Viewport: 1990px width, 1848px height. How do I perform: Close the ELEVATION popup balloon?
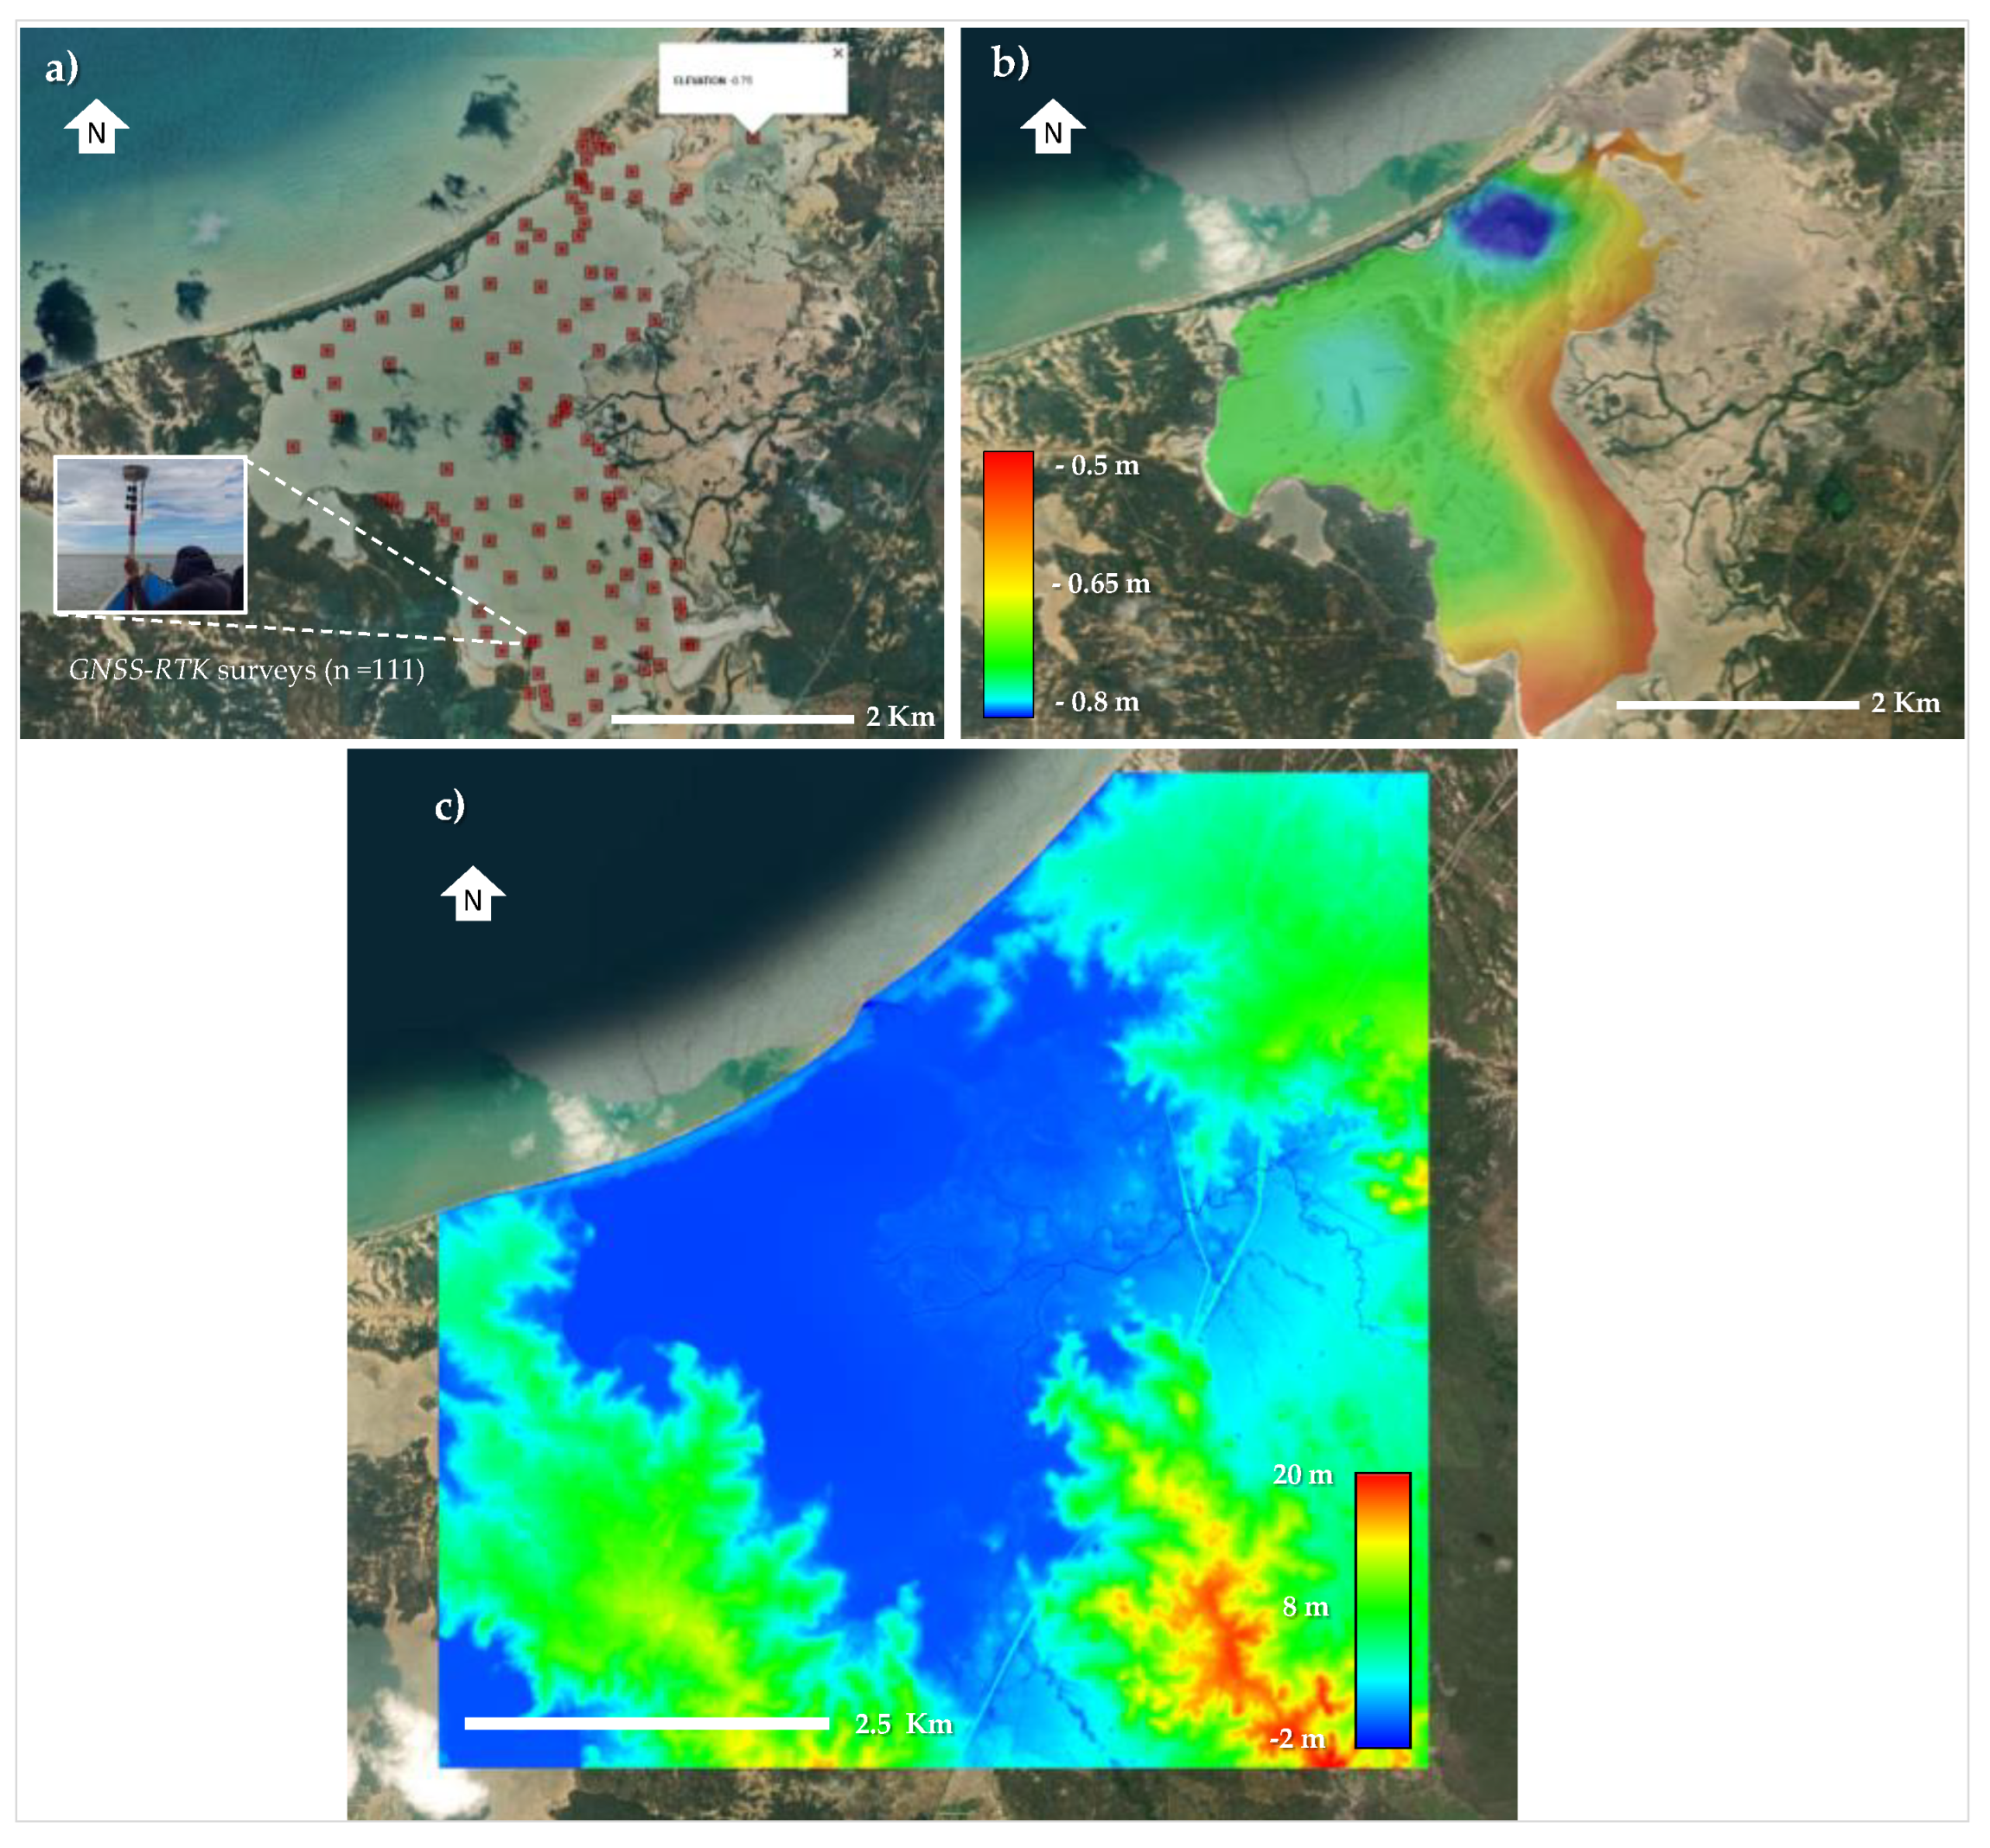(838, 53)
